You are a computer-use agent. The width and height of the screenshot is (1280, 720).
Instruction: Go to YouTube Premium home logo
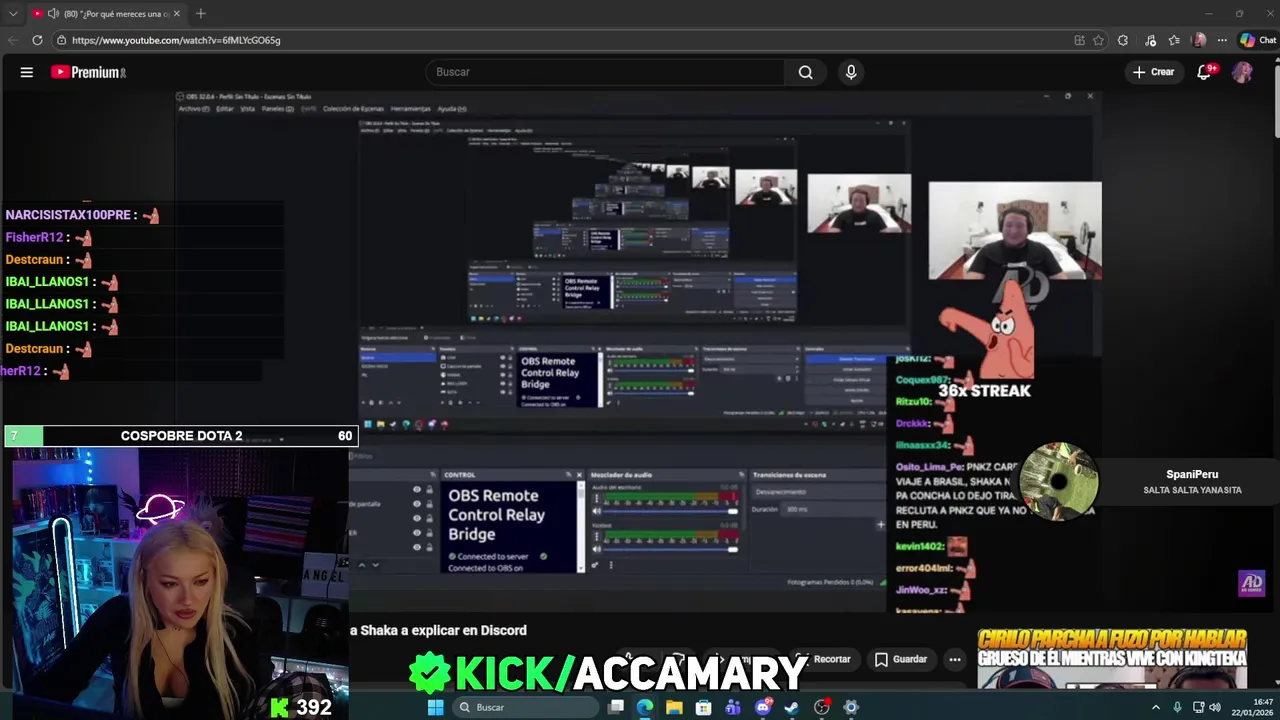coord(88,72)
